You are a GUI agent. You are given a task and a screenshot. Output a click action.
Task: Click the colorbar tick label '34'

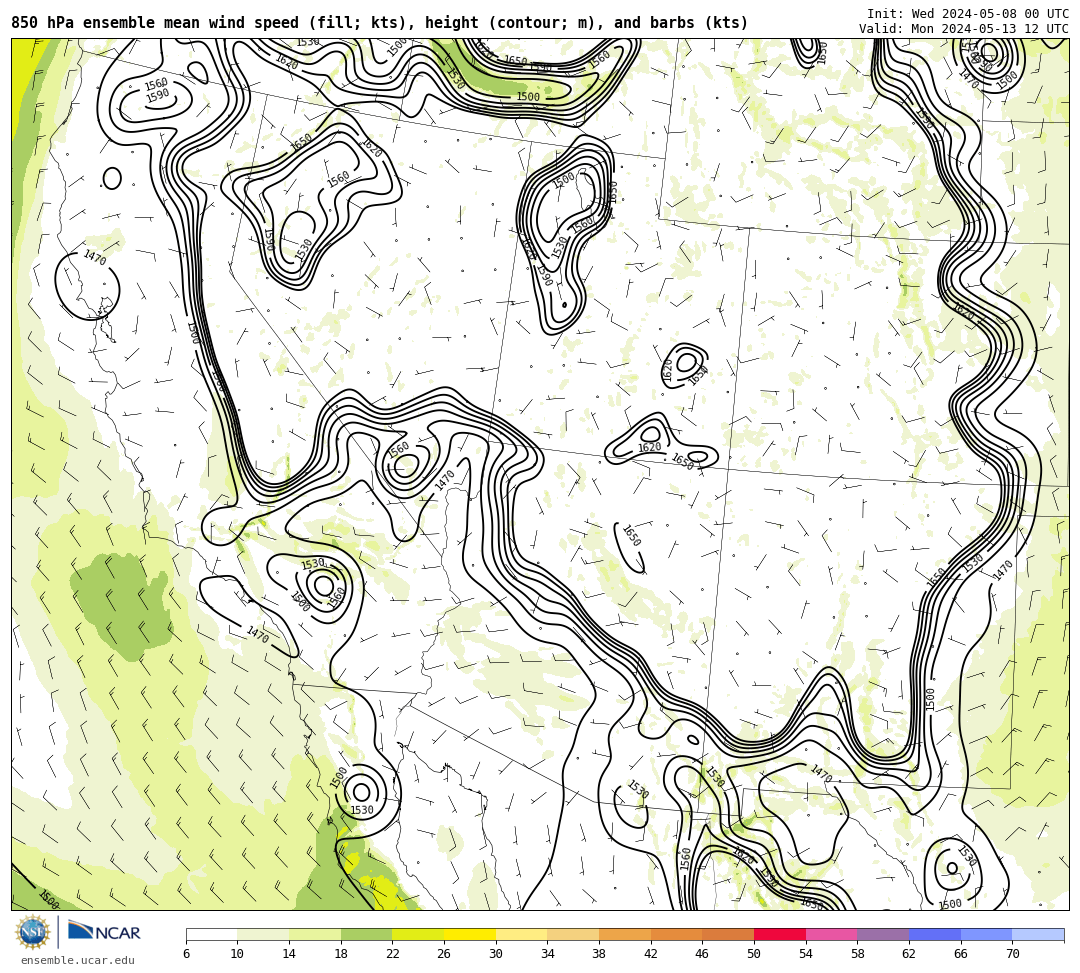[548, 954]
